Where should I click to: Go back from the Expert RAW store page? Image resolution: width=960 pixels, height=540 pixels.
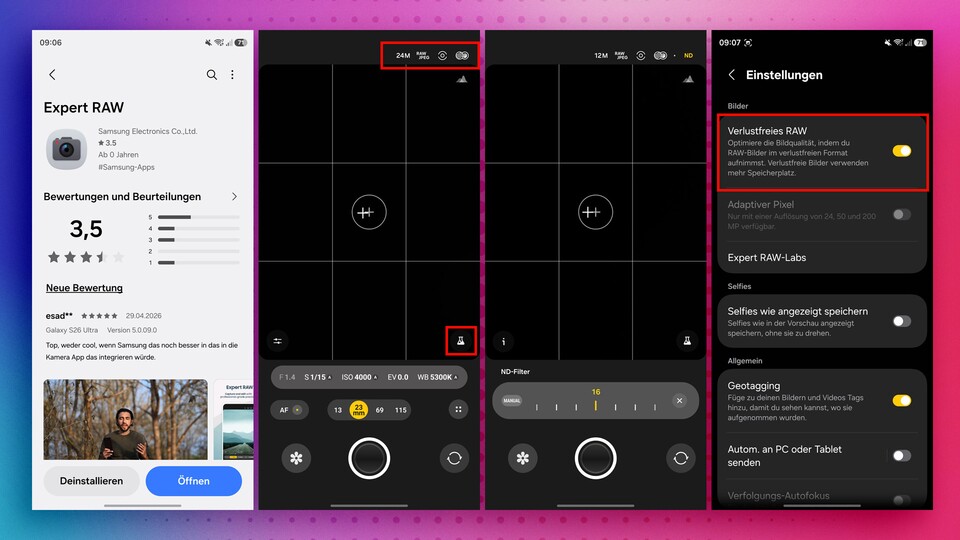coord(52,75)
